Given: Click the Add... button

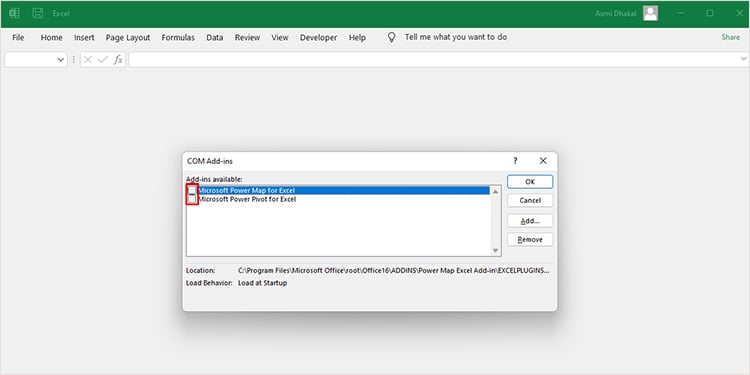Looking at the screenshot, I should pyautogui.click(x=530, y=221).
